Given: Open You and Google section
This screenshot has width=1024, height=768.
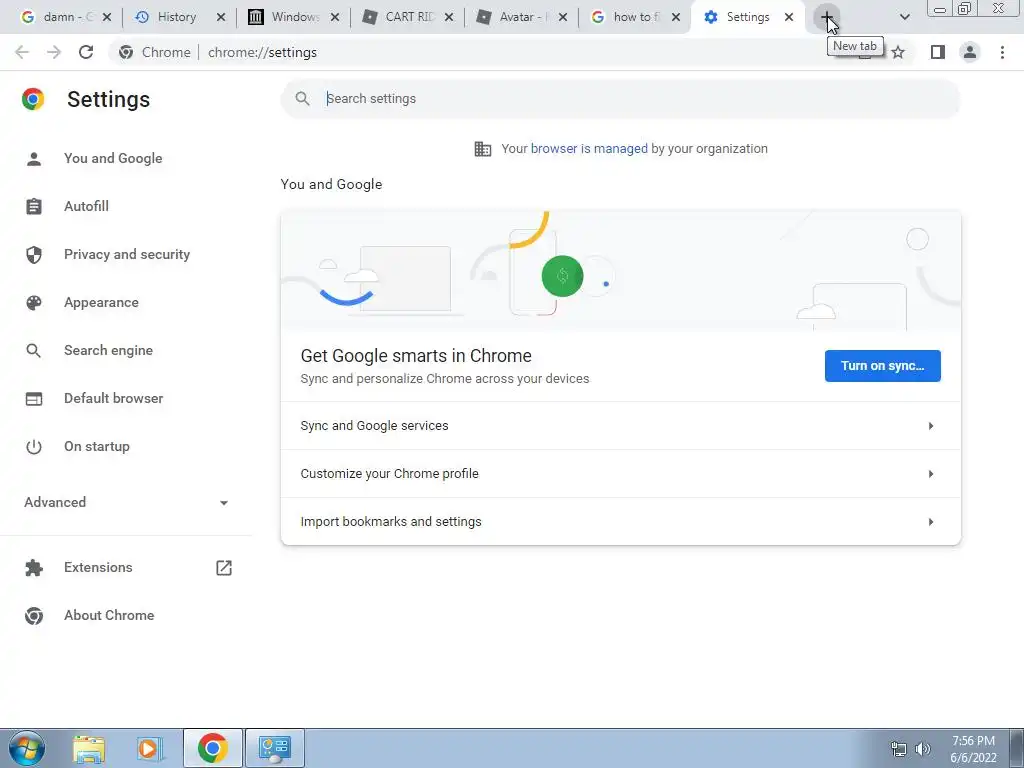Looking at the screenshot, I should click(112, 158).
